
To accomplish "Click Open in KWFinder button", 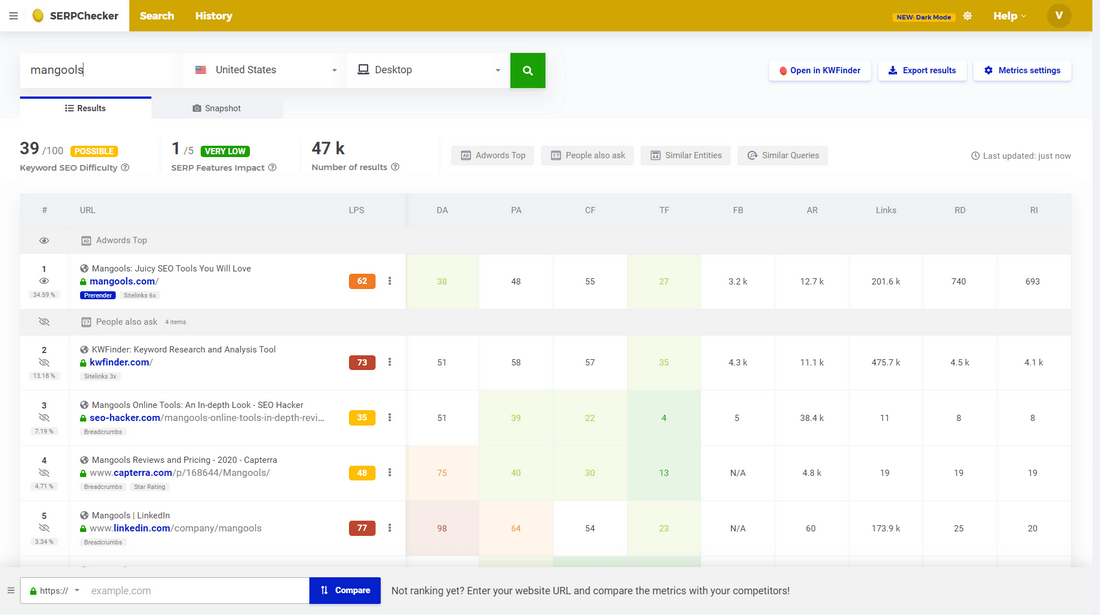I will [819, 70].
